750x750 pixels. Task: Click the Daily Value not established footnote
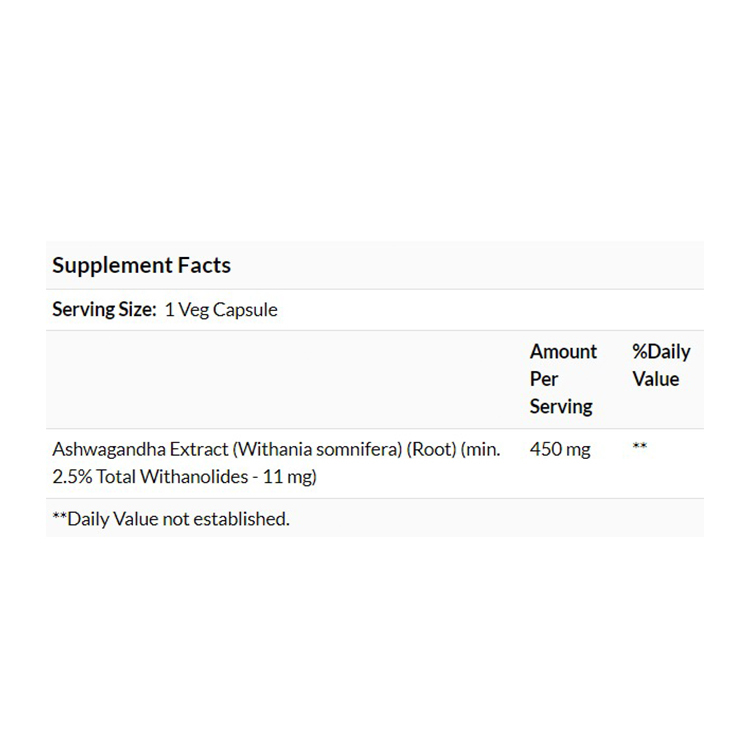coord(170,519)
